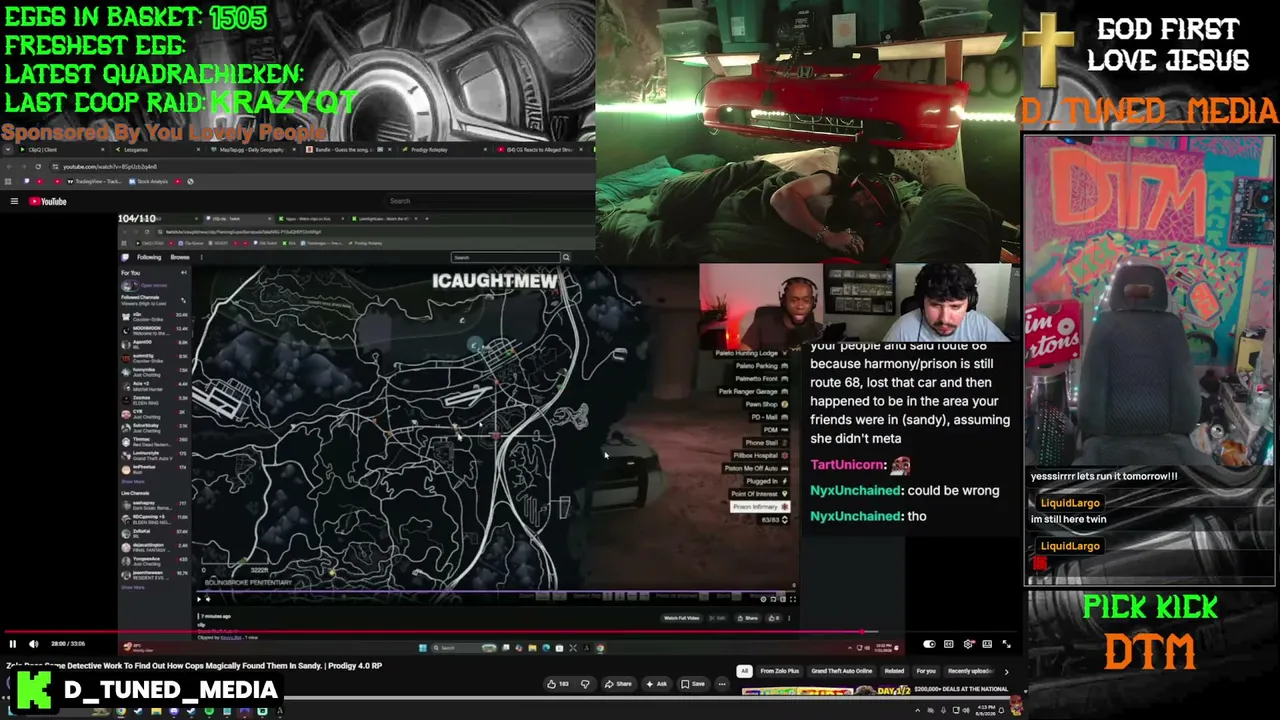Open the Windows taskbar search box
Viewport: 1280px width, 720px height.
(463, 648)
